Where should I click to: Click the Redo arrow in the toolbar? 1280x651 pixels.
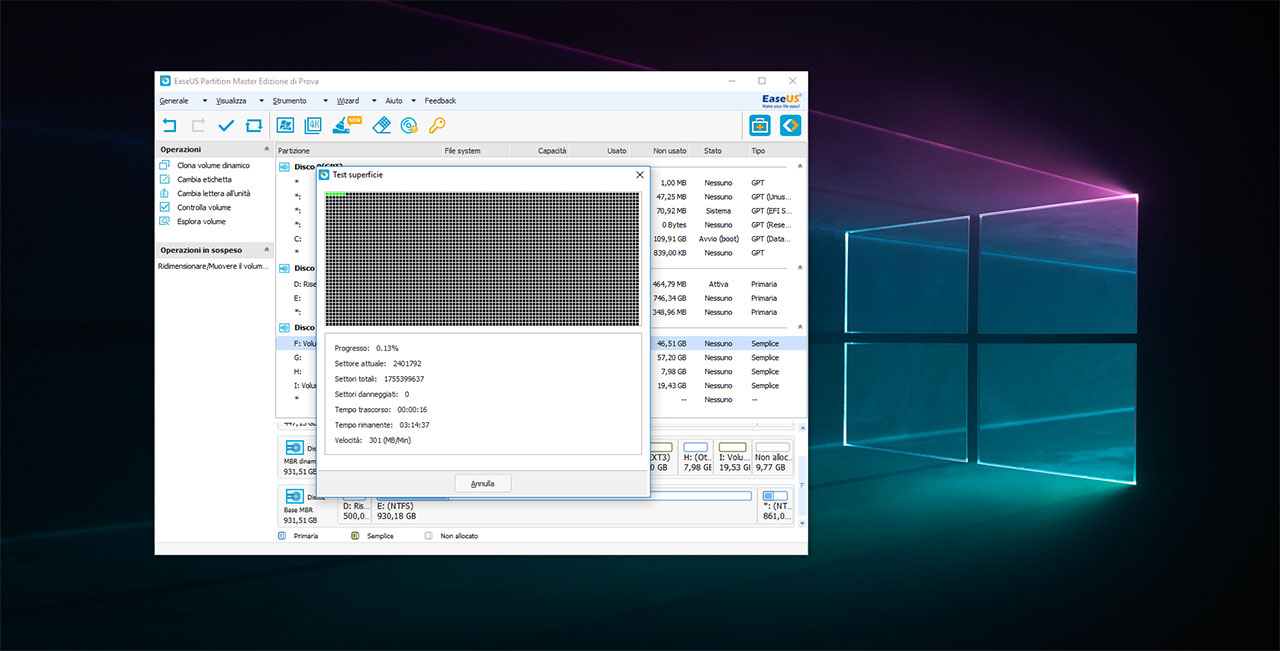pyautogui.click(x=198, y=125)
